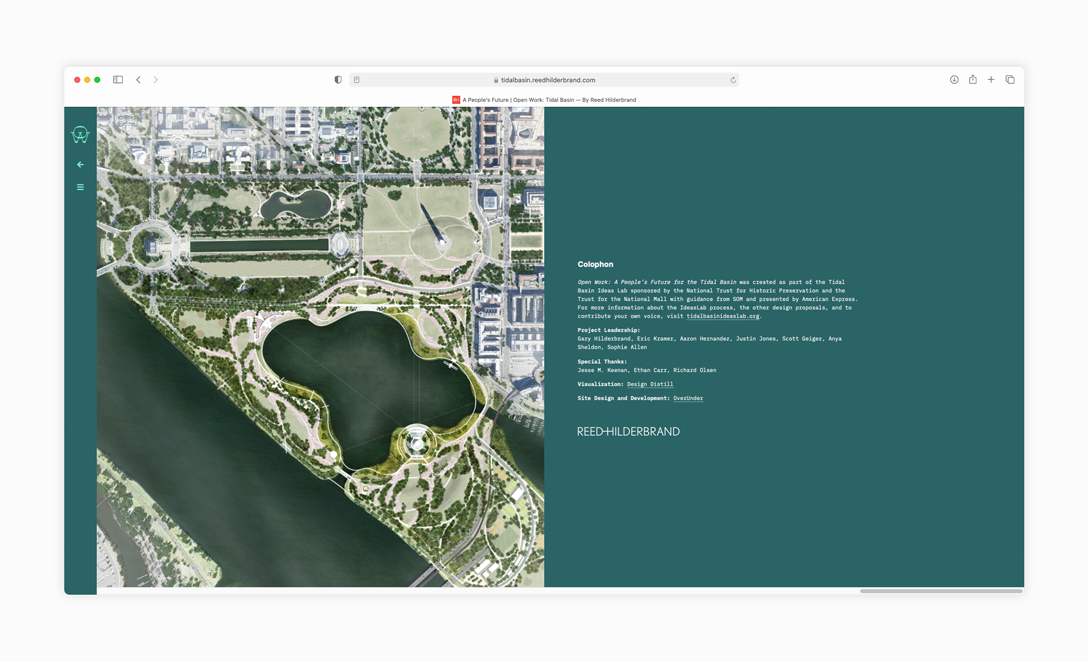1088x661 pixels.
Task: Open the Design Distill visualization link
Action: (651, 384)
